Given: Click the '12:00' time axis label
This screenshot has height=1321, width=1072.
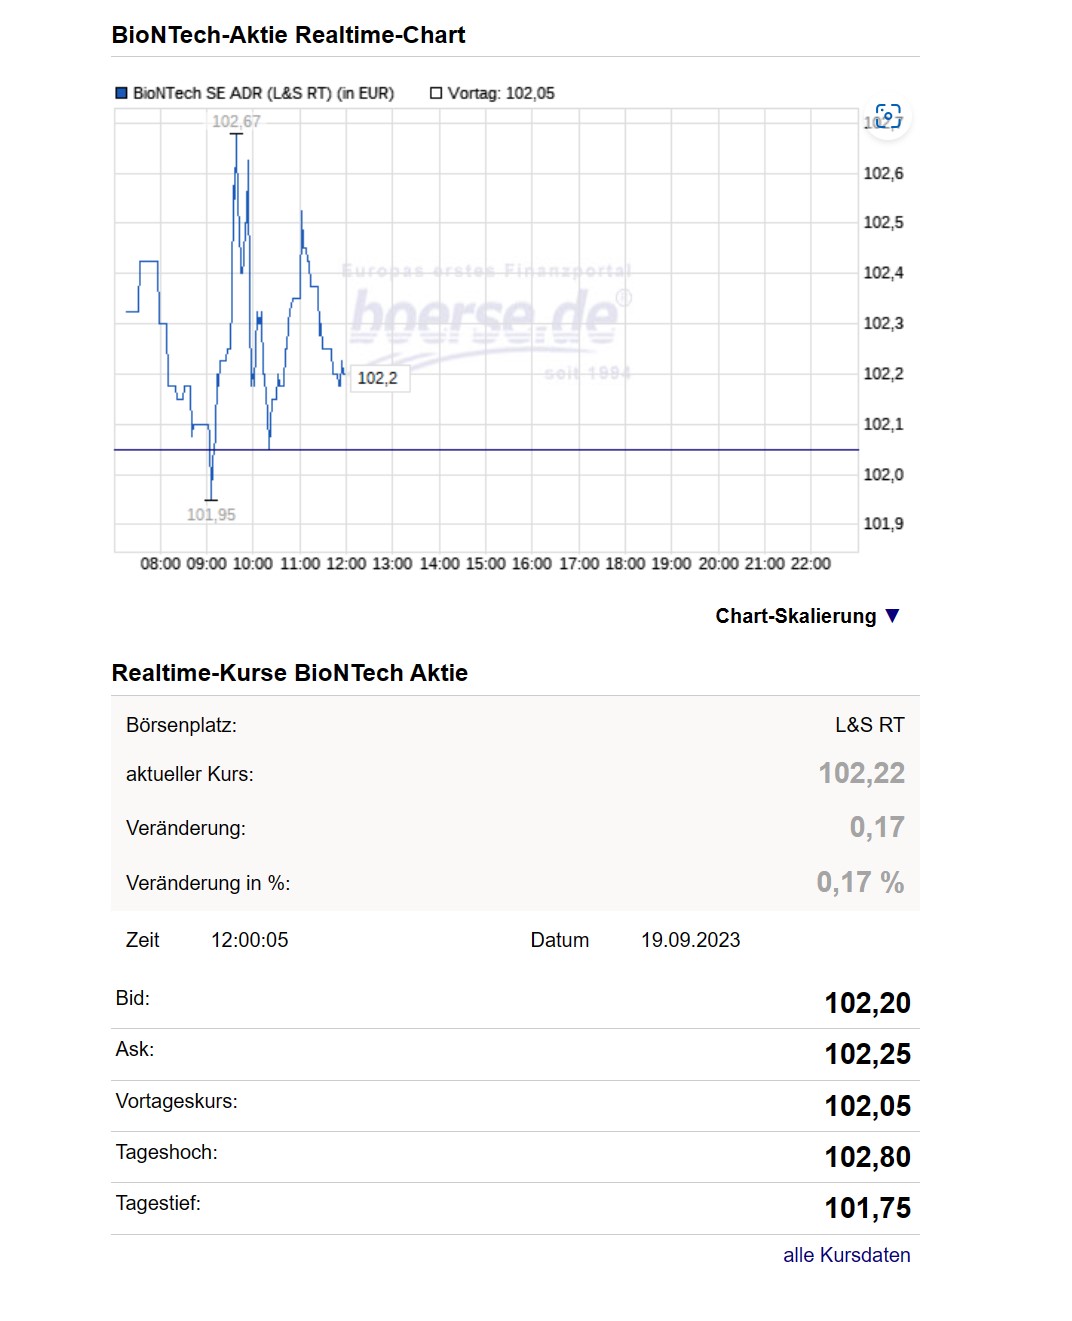Looking at the screenshot, I should (x=346, y=564).
